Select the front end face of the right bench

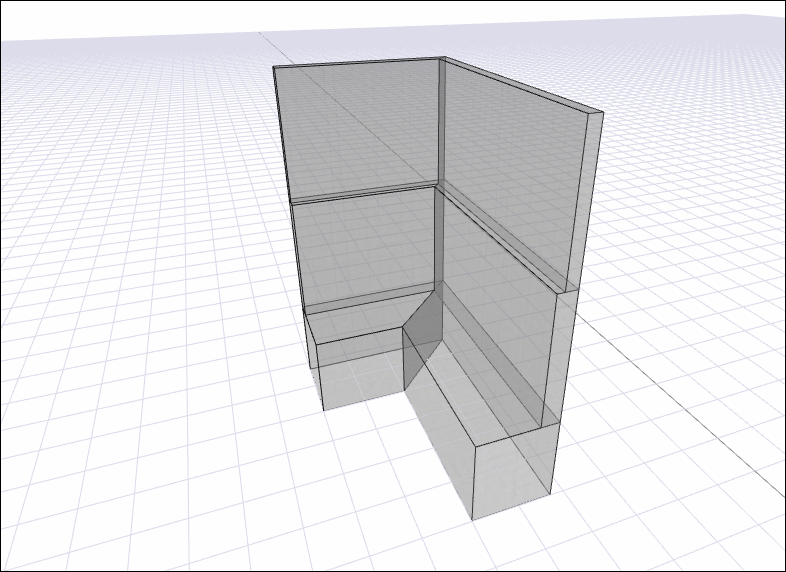(x=514, y=471)
